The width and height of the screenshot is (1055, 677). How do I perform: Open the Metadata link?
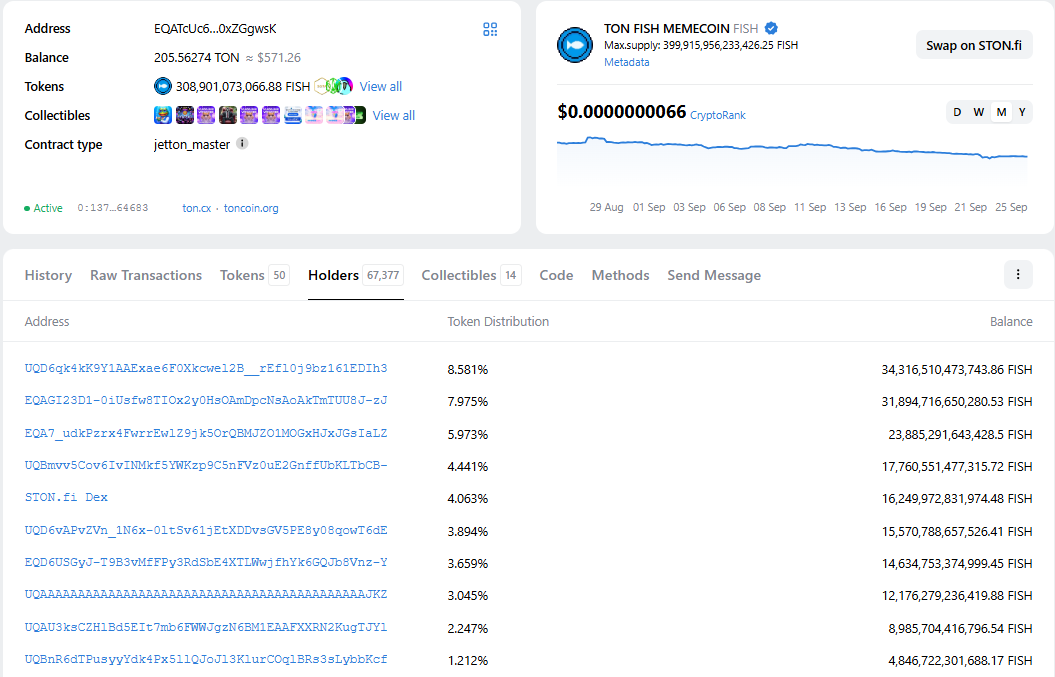click(626, 62)
